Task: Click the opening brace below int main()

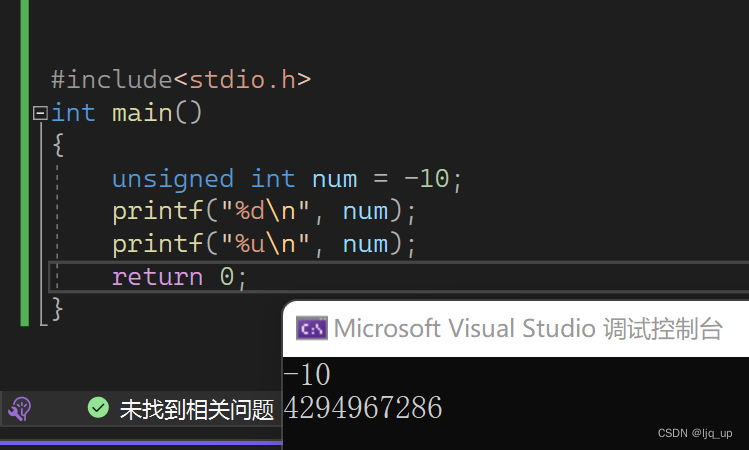Action: 58,146
